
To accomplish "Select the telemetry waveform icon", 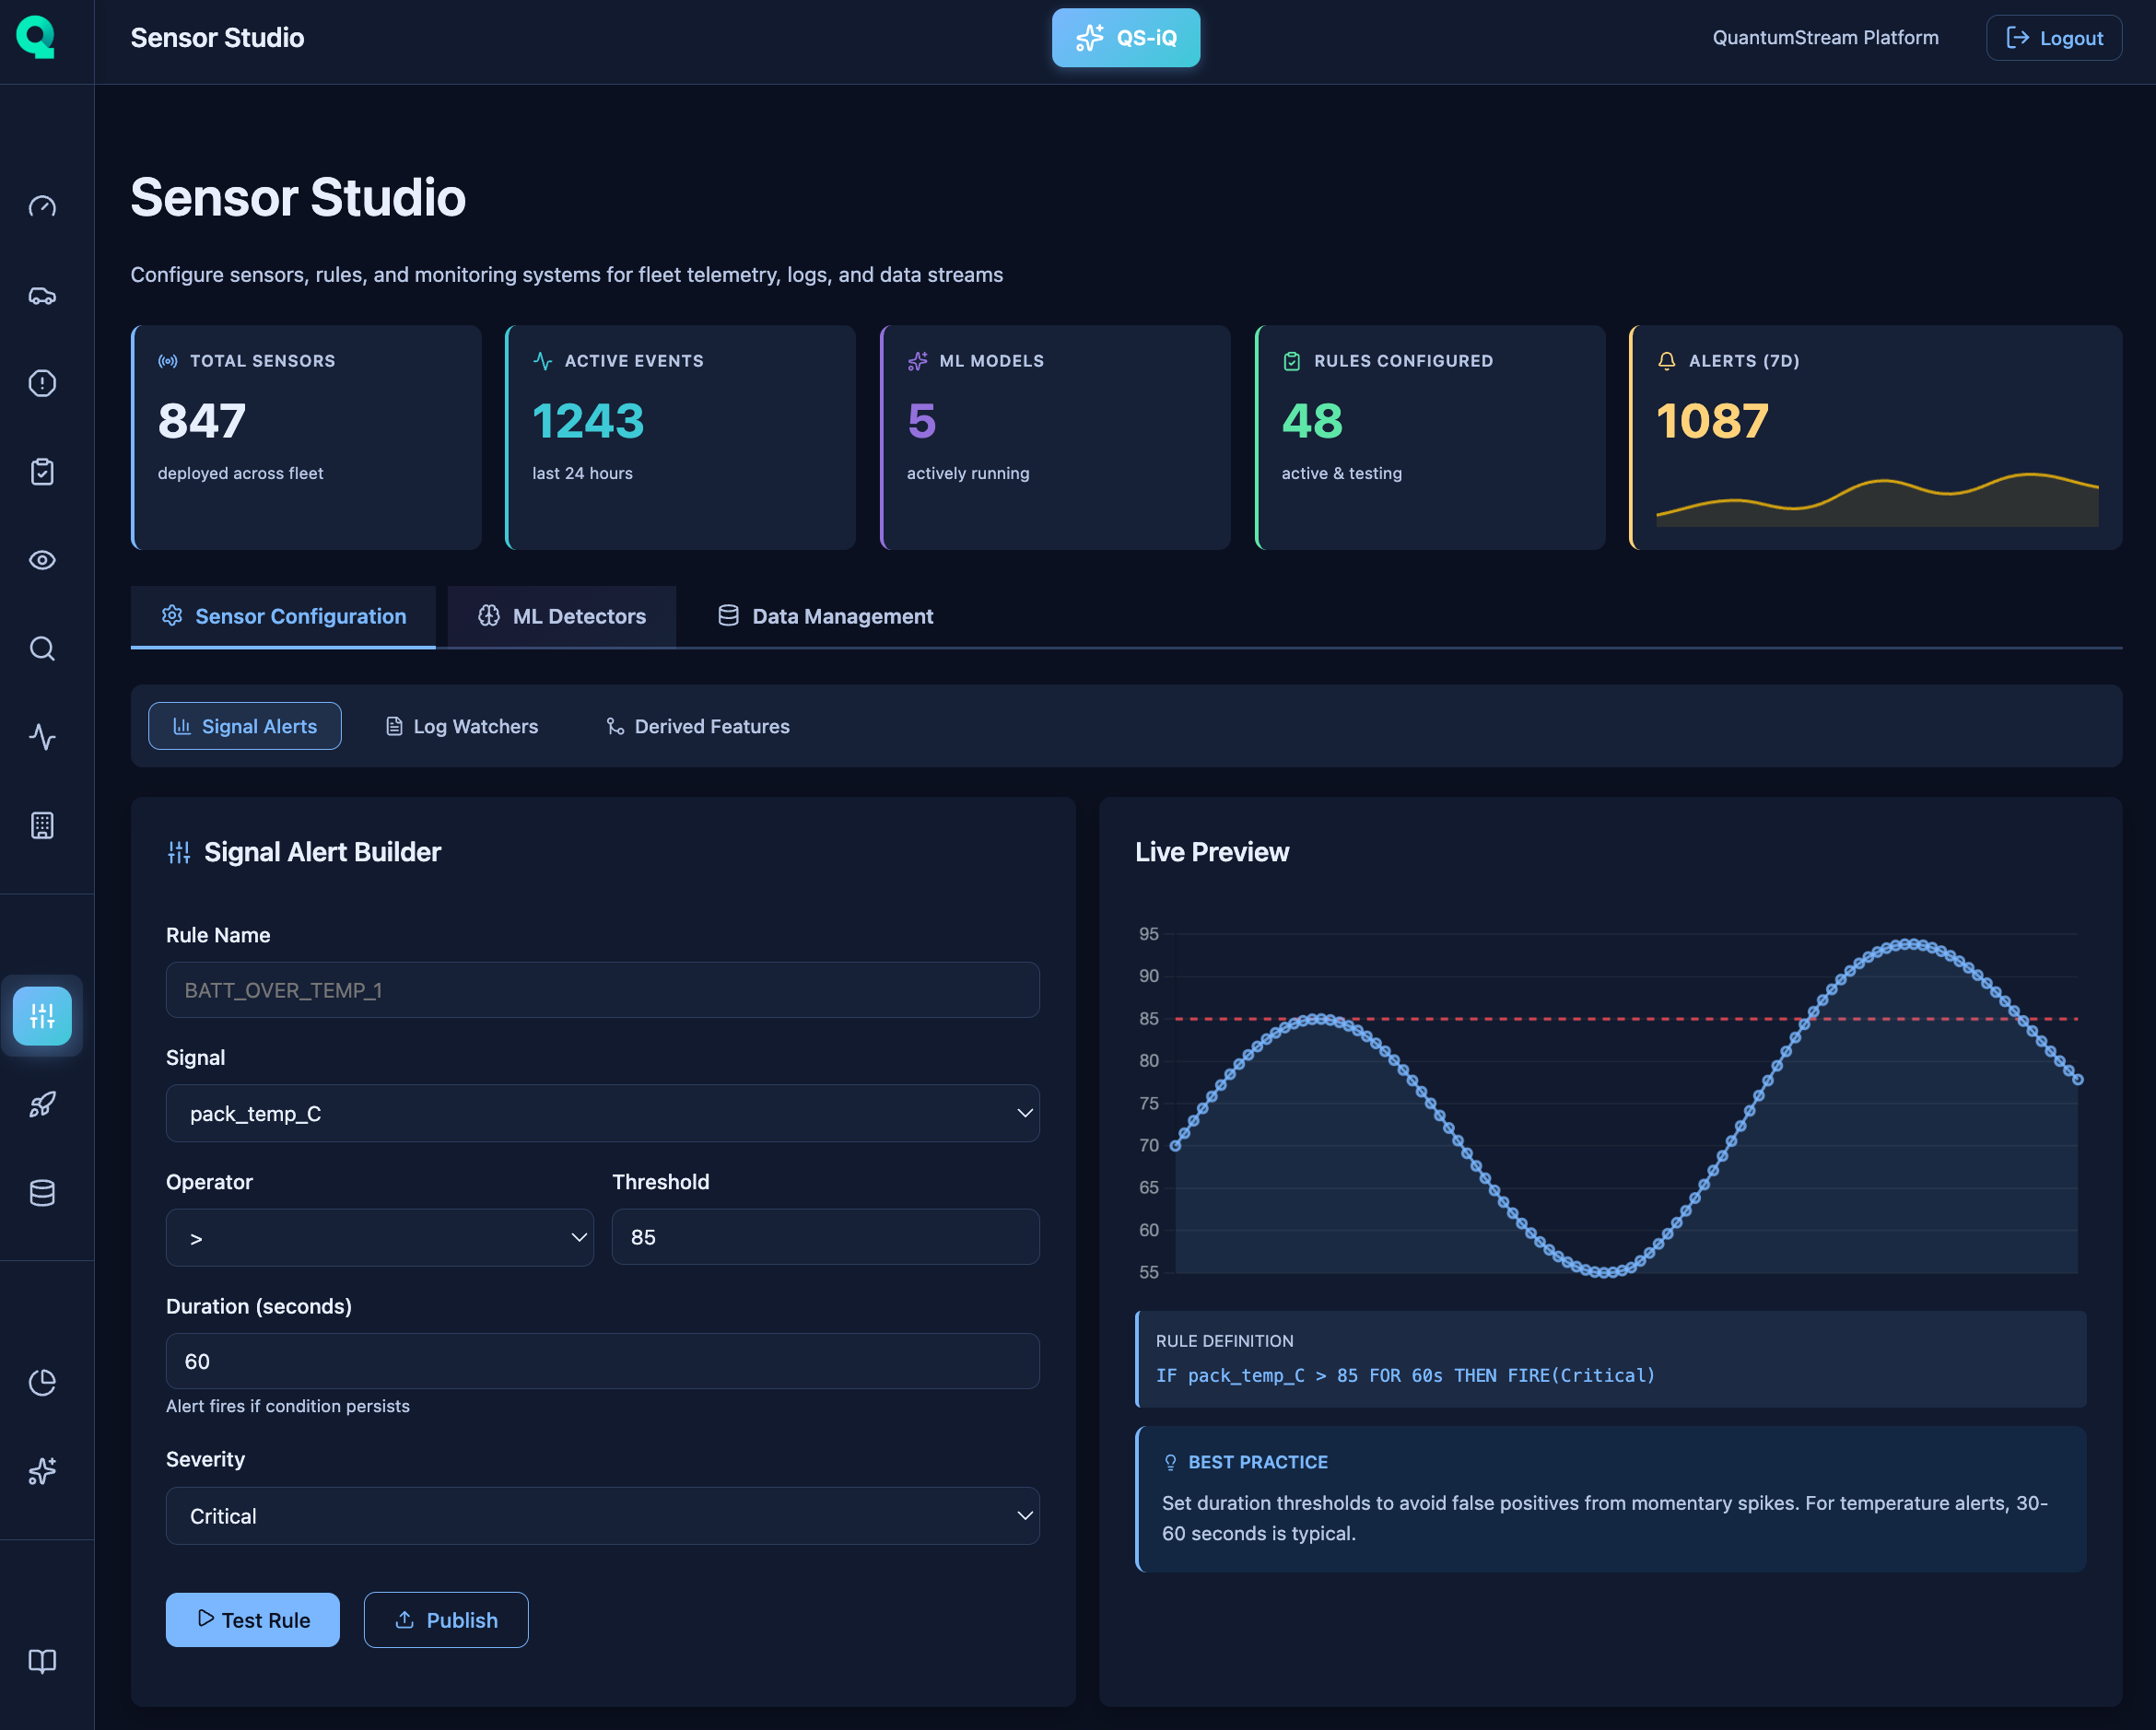I will [42, 737].
